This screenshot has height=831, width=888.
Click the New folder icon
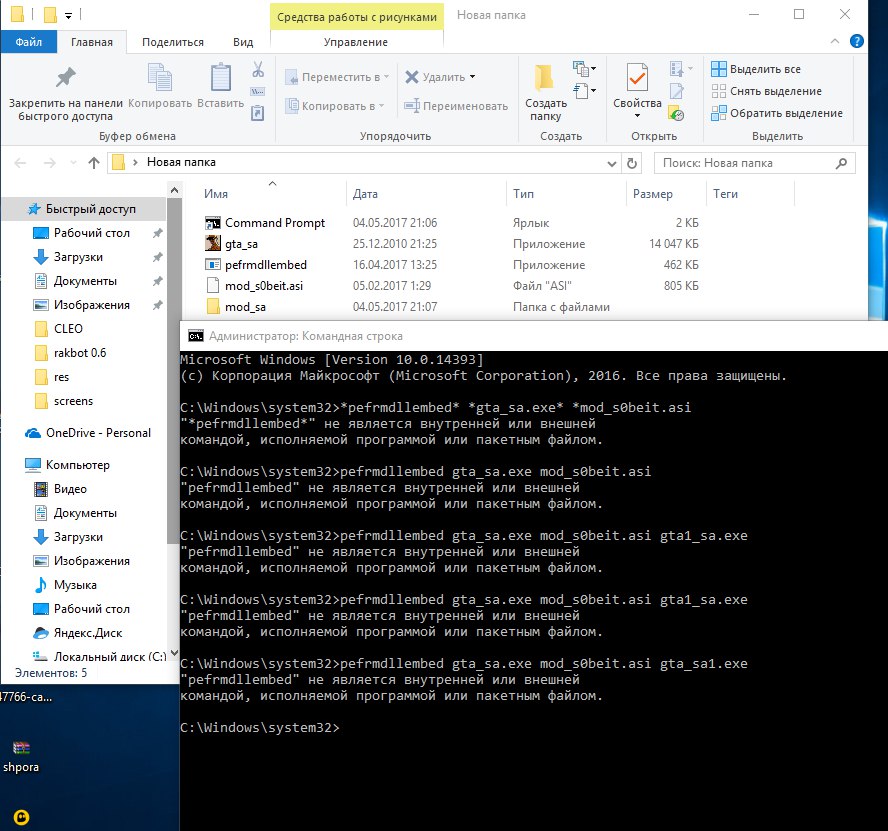[544, 78]
